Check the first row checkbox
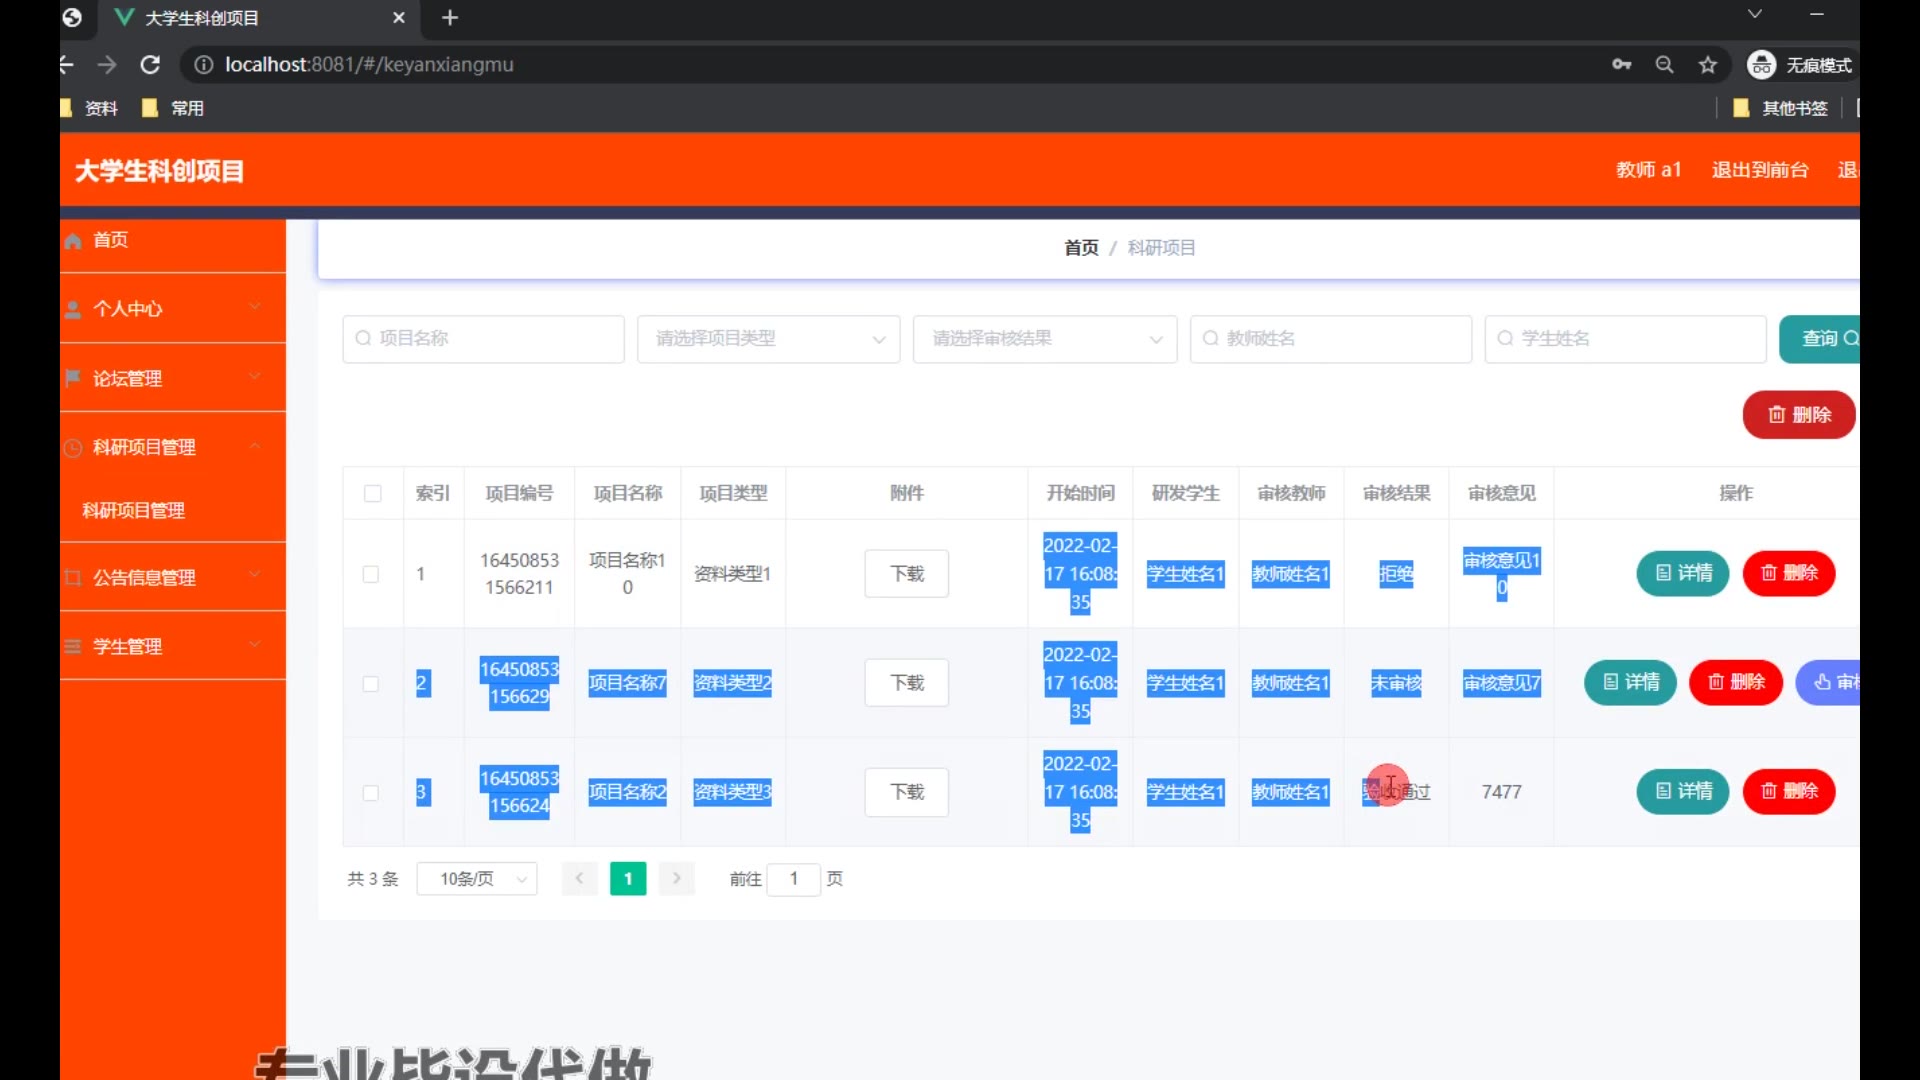This screenshot has width=1920, height=1080. (x=371, y=574)
